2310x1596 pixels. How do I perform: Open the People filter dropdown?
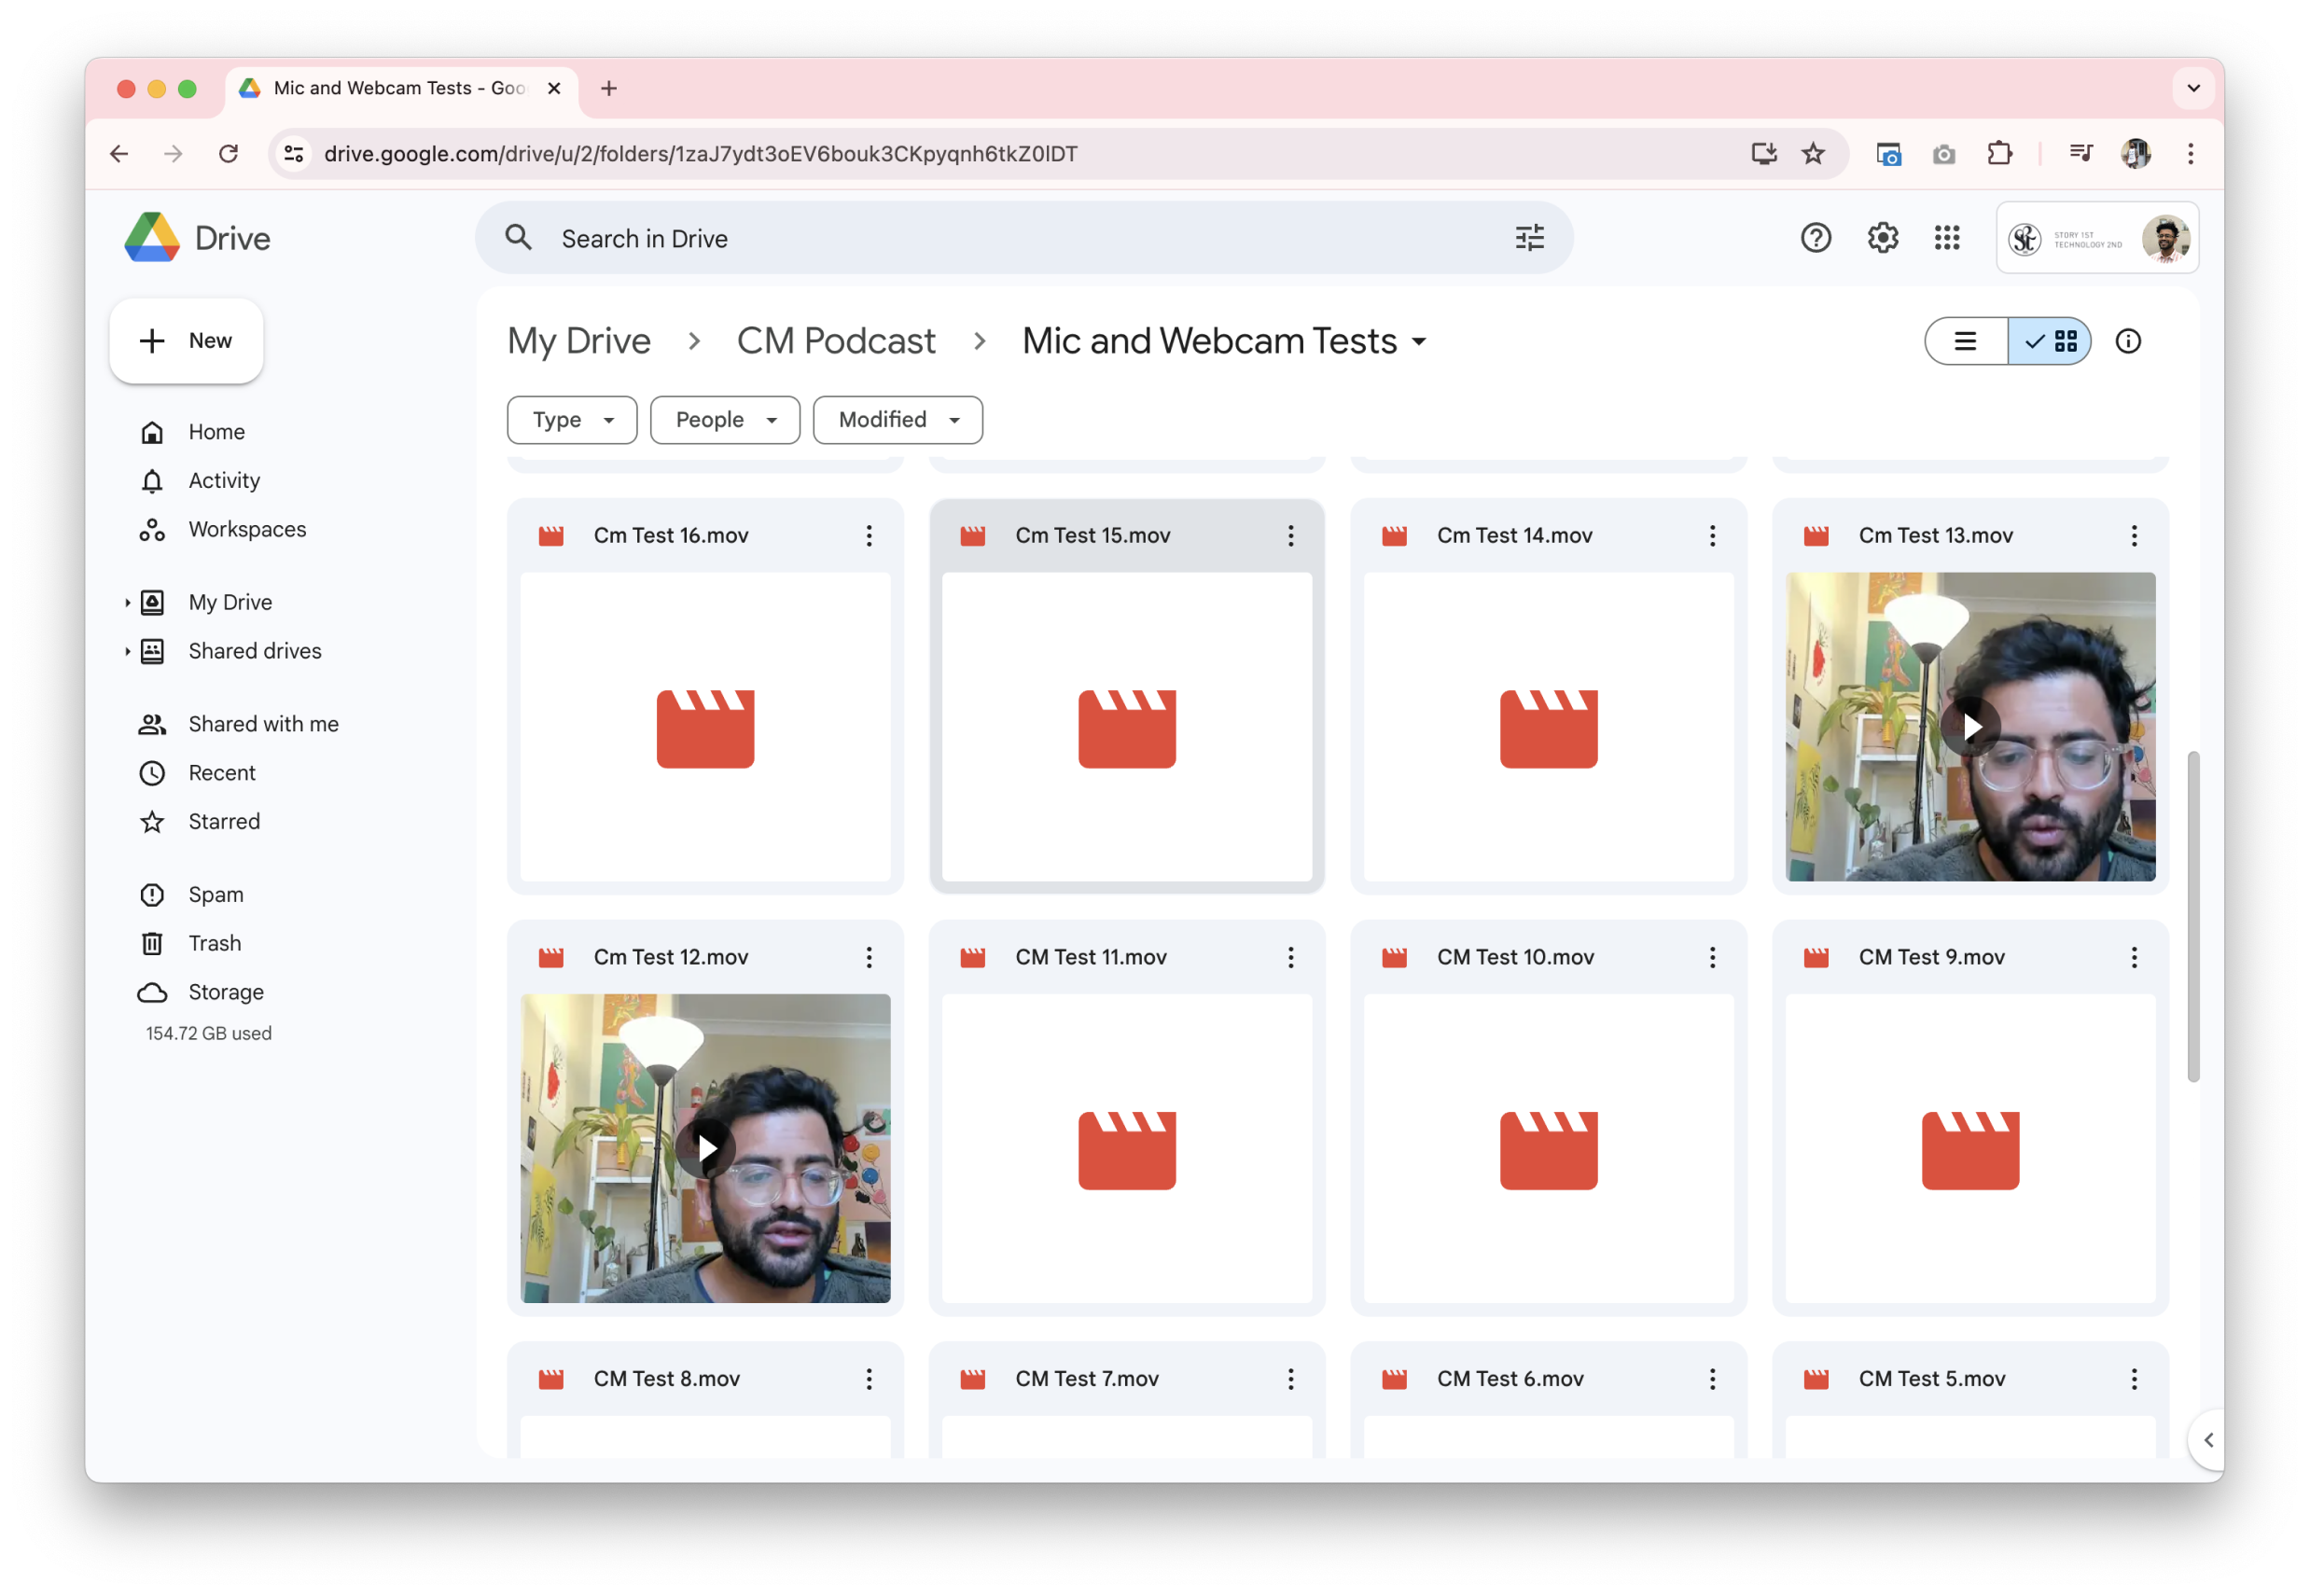point(725,419)
